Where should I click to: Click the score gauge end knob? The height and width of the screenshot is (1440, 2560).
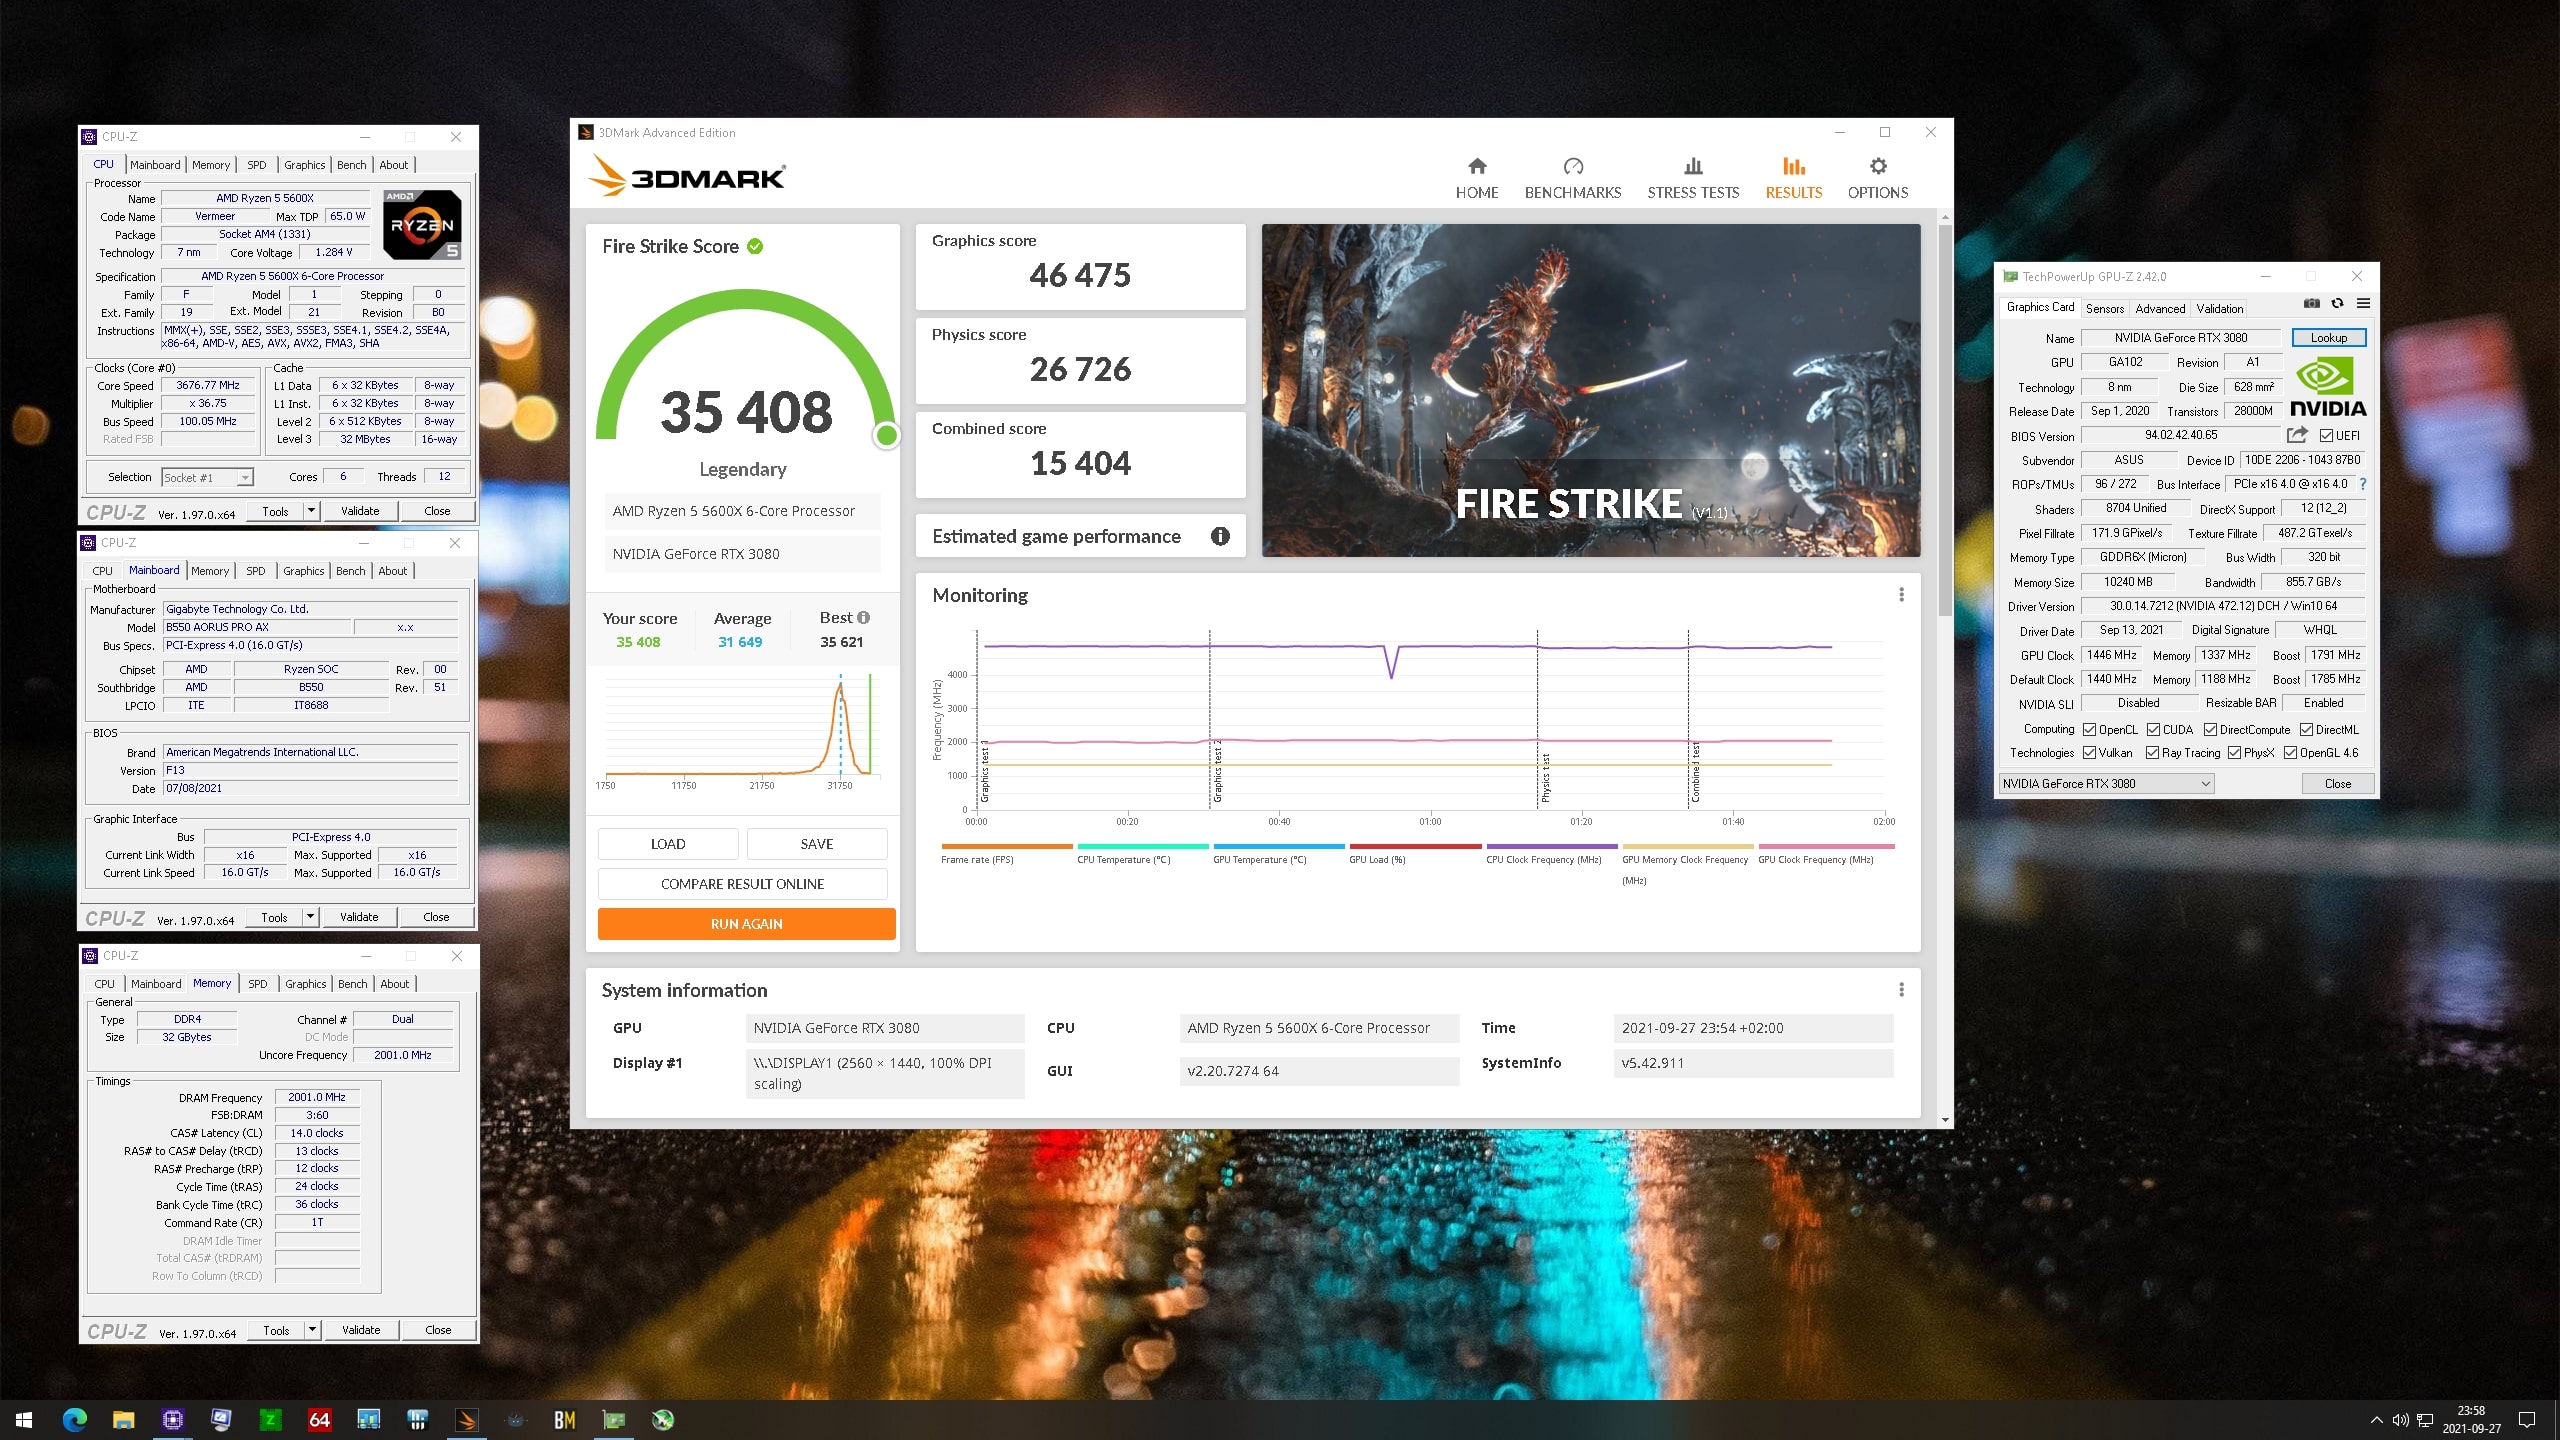(x=886, y=435)
